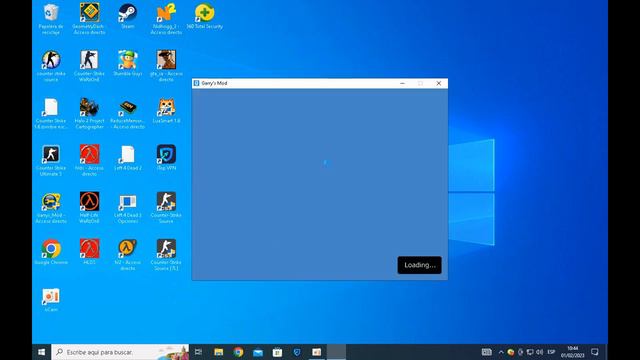Open Chrome from the taskbar
The width and height of the screenshot is (640, 360).
(x=238, y=352)
